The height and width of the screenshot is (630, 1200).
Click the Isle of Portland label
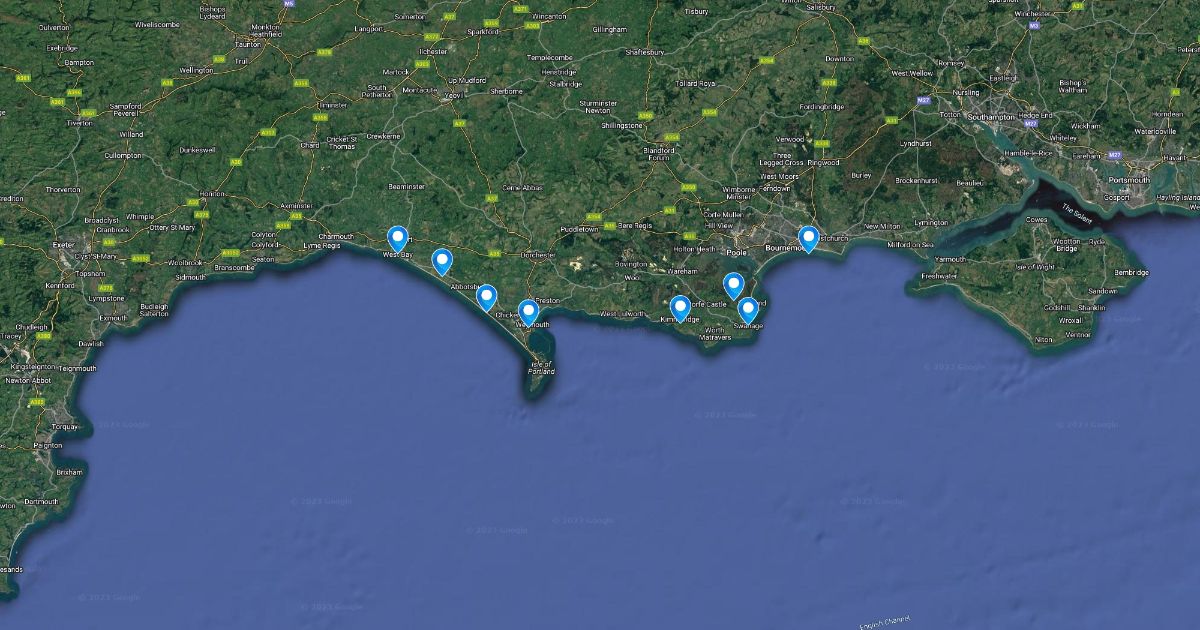coord(541,367)
